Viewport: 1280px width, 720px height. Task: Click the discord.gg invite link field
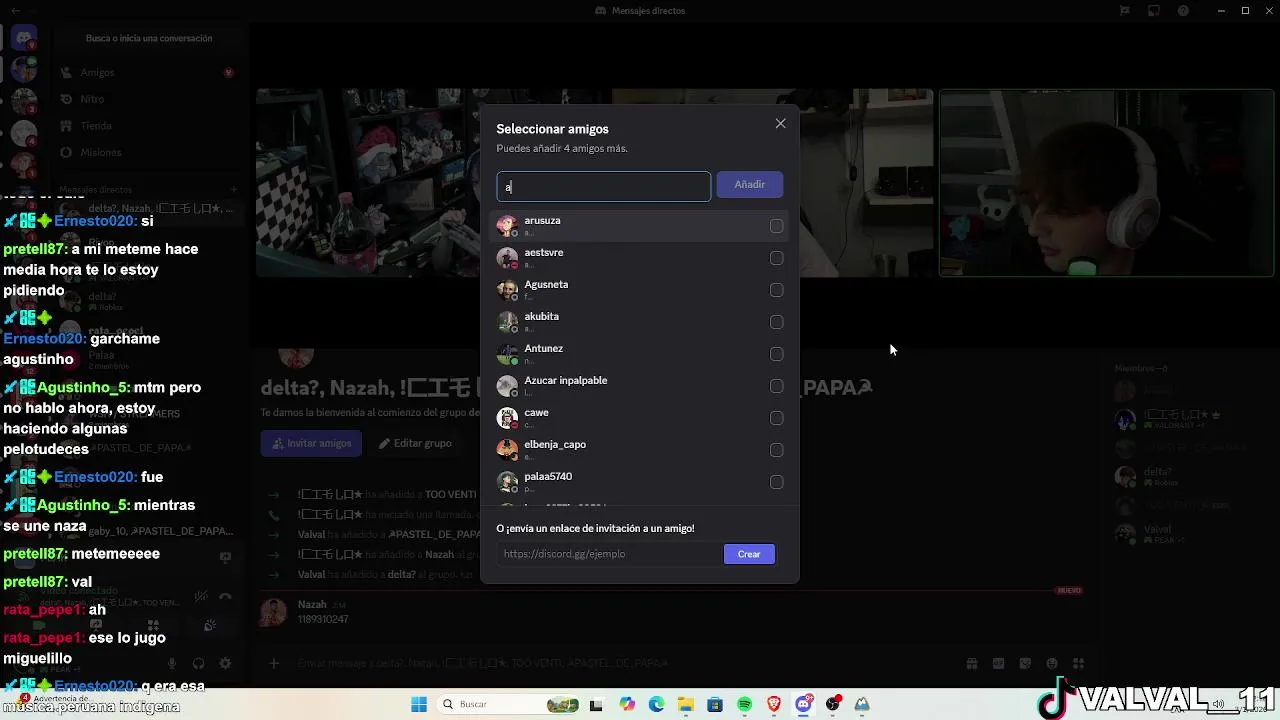point(609,554)
